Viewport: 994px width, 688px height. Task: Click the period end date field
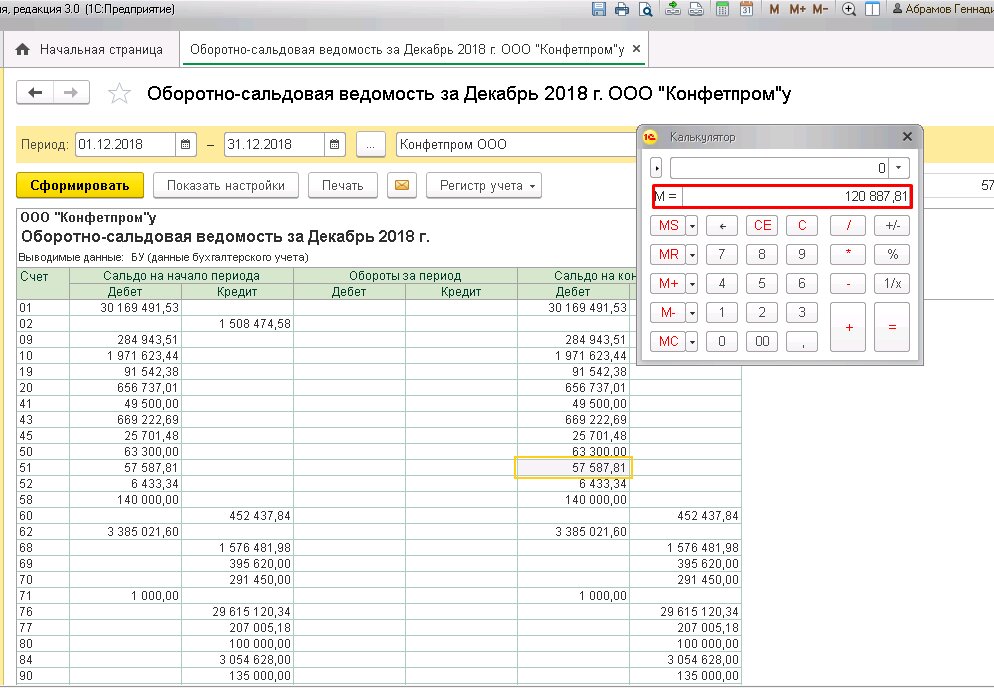[x=274, y=145]
